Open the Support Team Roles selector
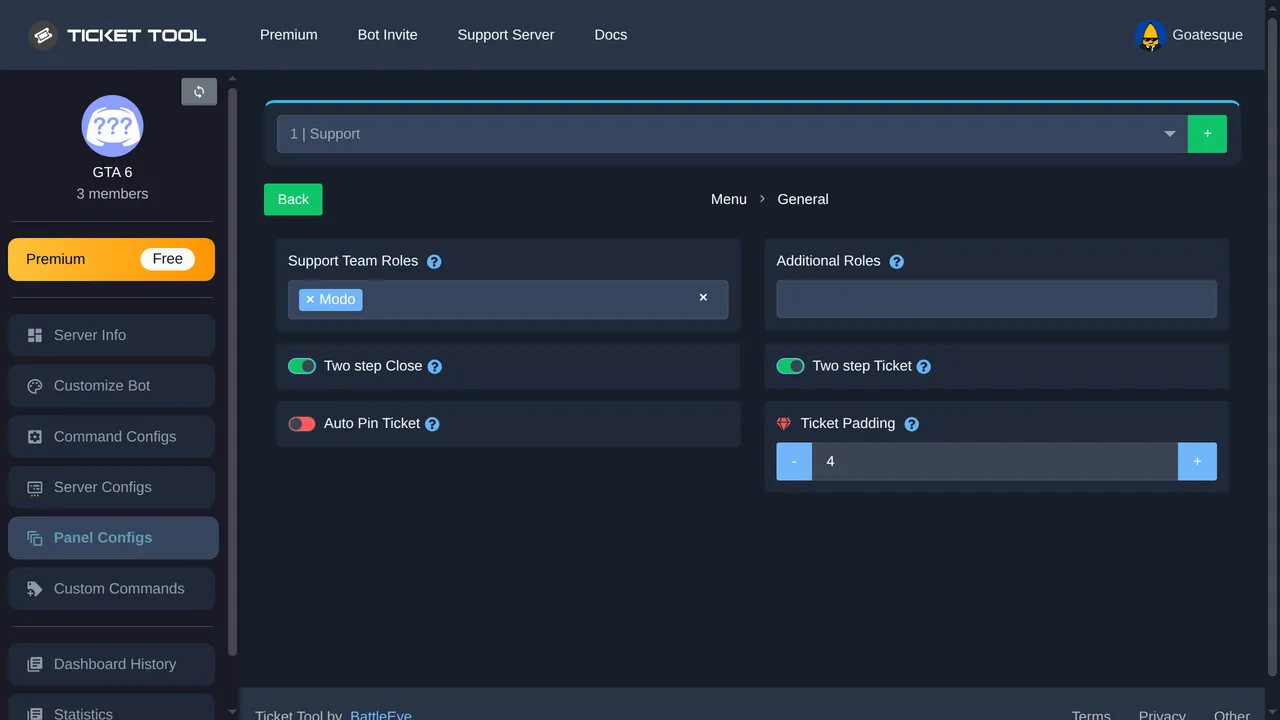1280x720 pixels. coord(508,299)
